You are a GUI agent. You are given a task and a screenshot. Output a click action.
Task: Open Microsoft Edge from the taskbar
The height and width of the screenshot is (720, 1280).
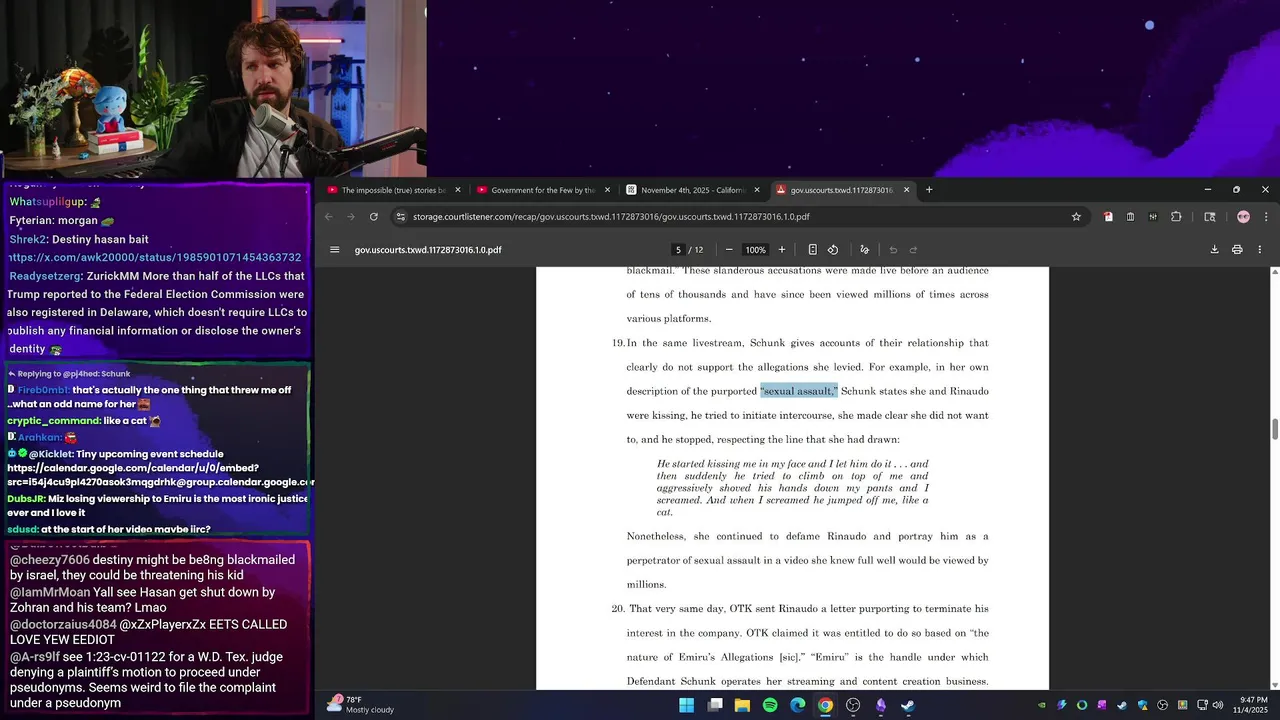click(797, 705)
